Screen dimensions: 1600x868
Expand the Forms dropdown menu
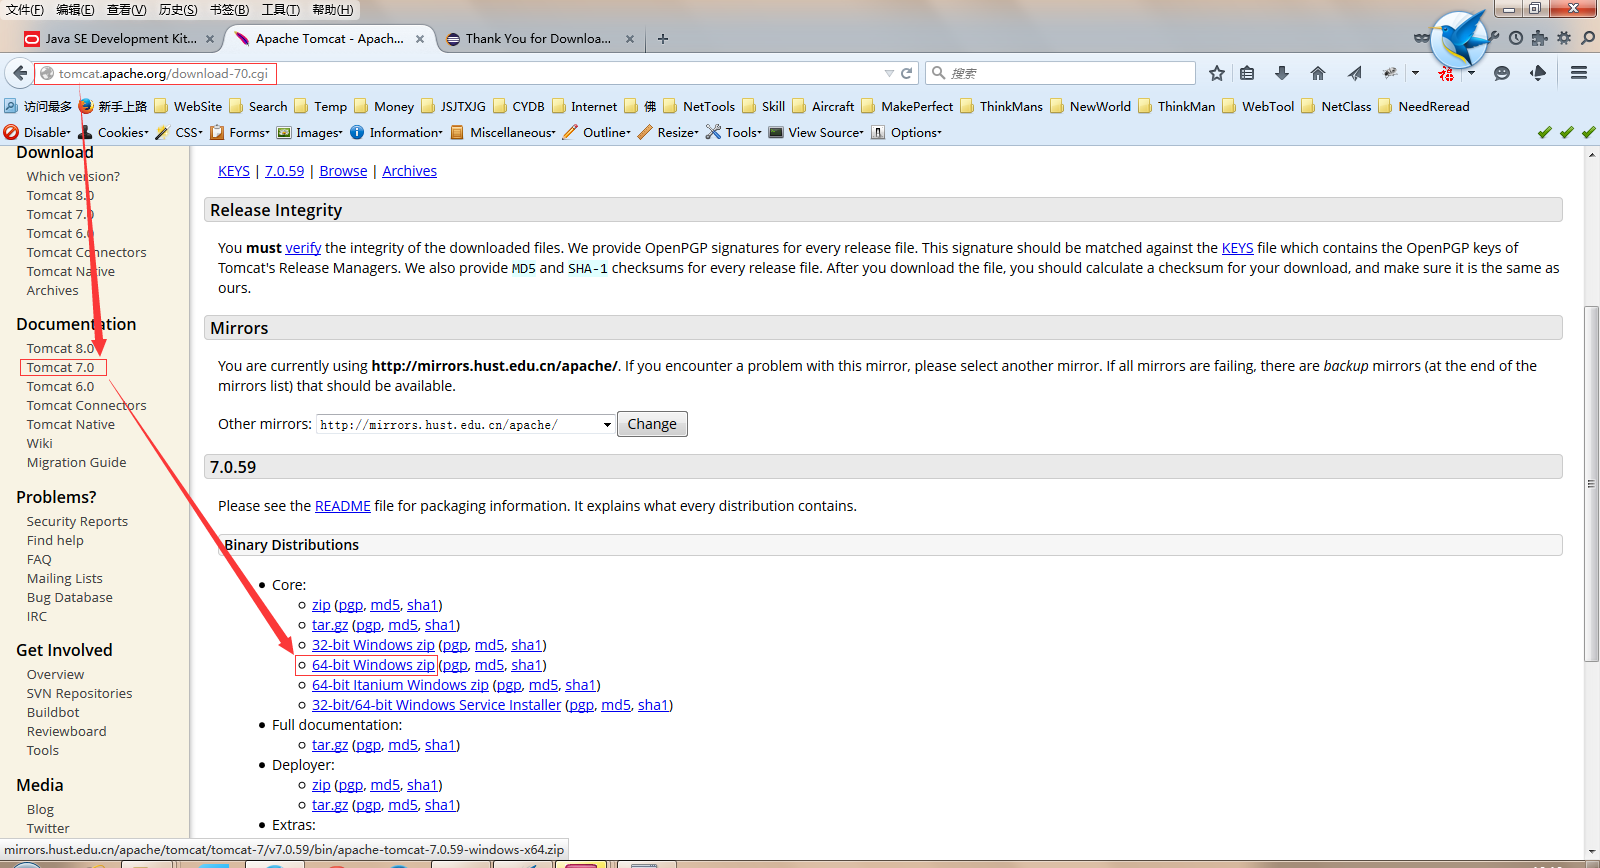(240, 132)
